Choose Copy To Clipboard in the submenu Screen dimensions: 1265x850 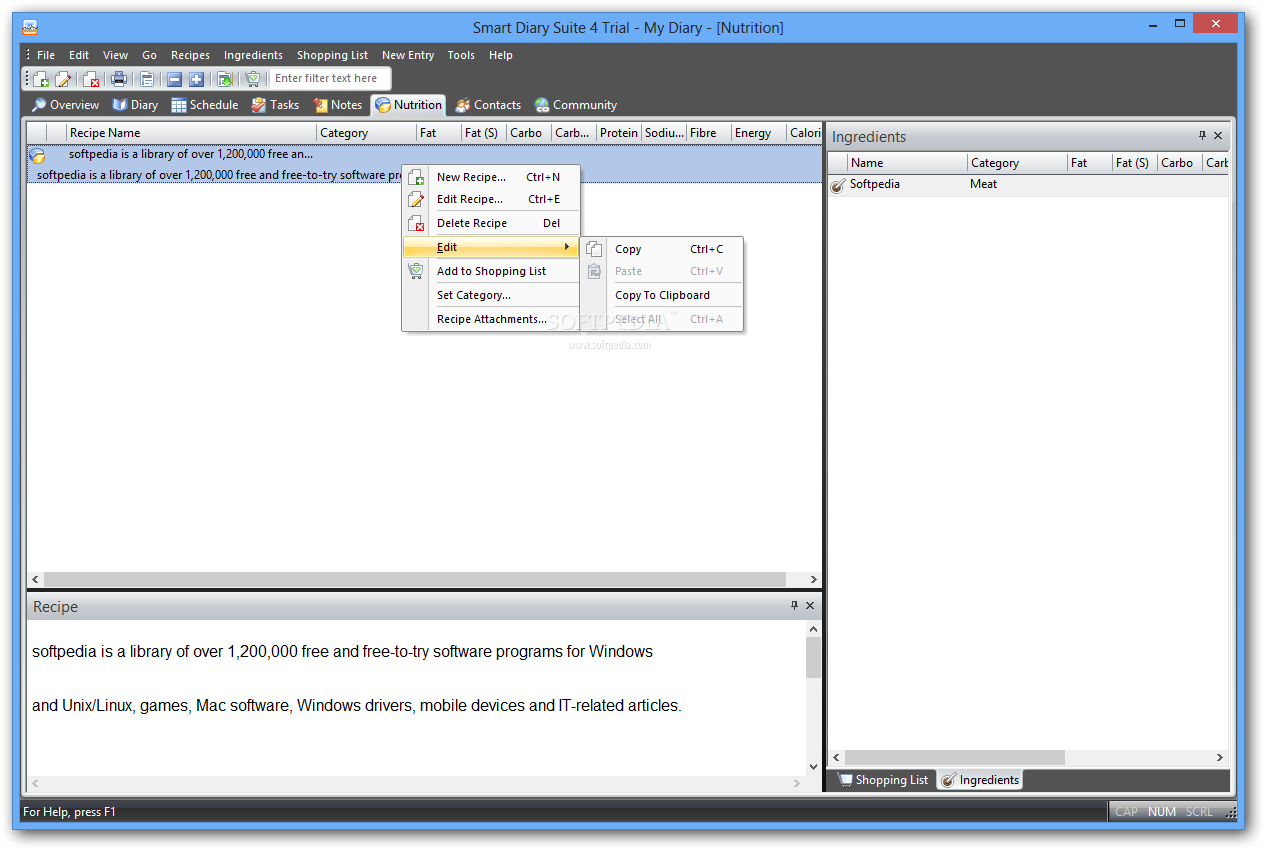click(662, 295)
